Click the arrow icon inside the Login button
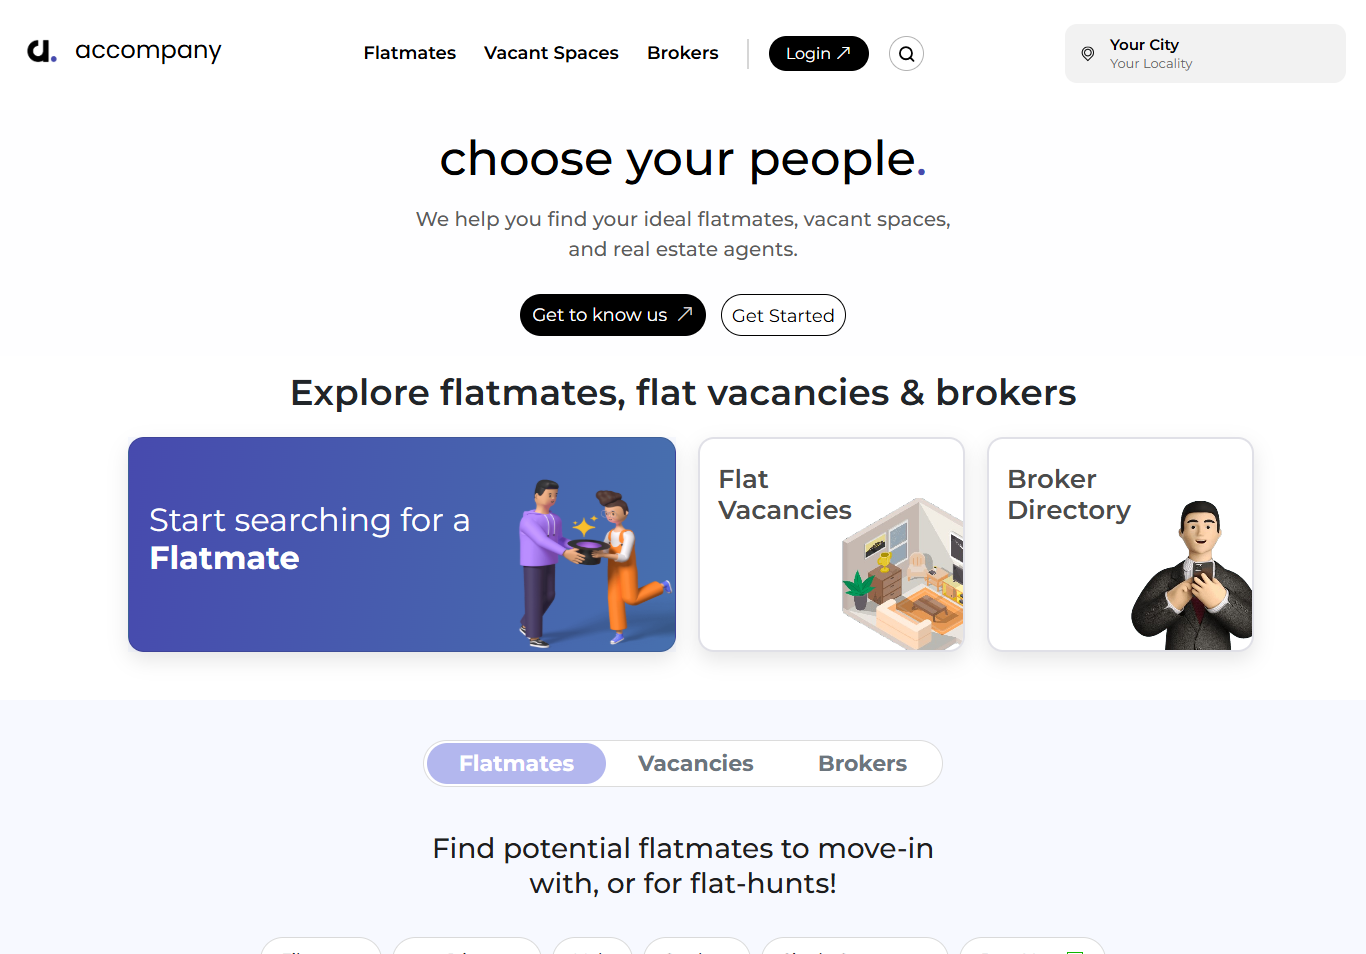The width and height of the screenshot is (1366, 954). point(844,53)
